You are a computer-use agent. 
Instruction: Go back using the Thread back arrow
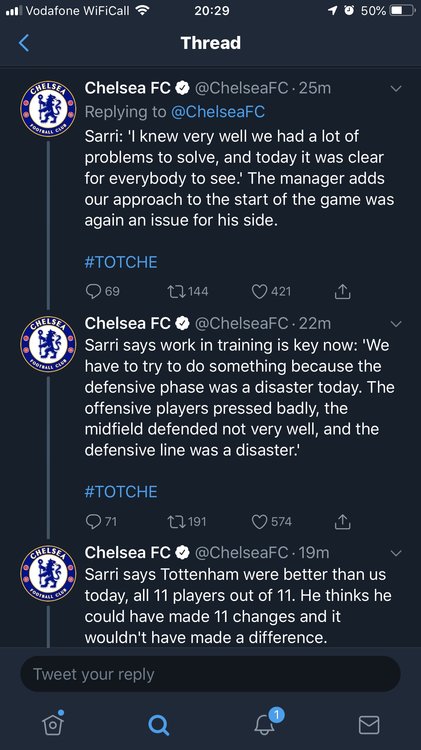pyautogui.click(x=24, y=43)
